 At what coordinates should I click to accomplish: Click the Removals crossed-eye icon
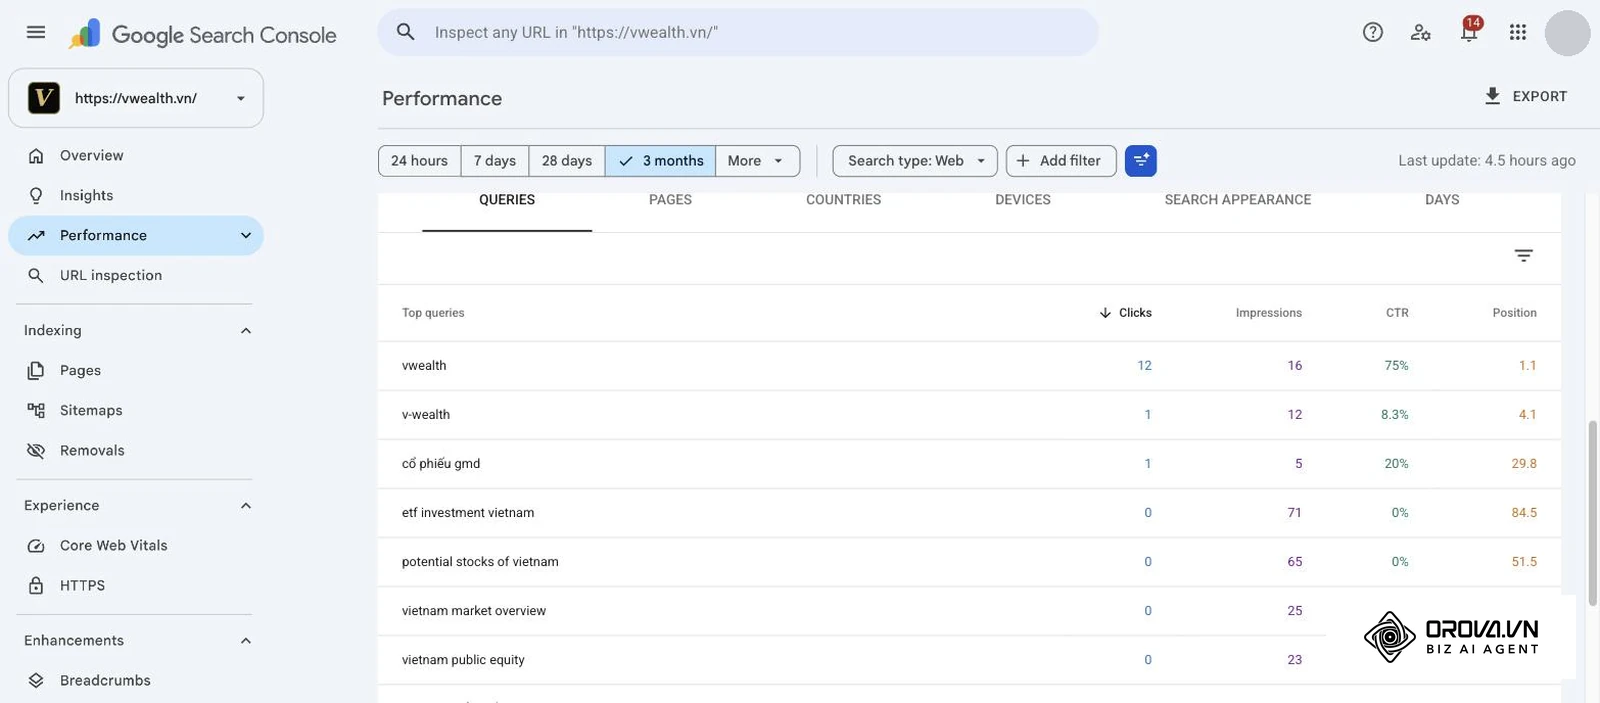[36, 451]
